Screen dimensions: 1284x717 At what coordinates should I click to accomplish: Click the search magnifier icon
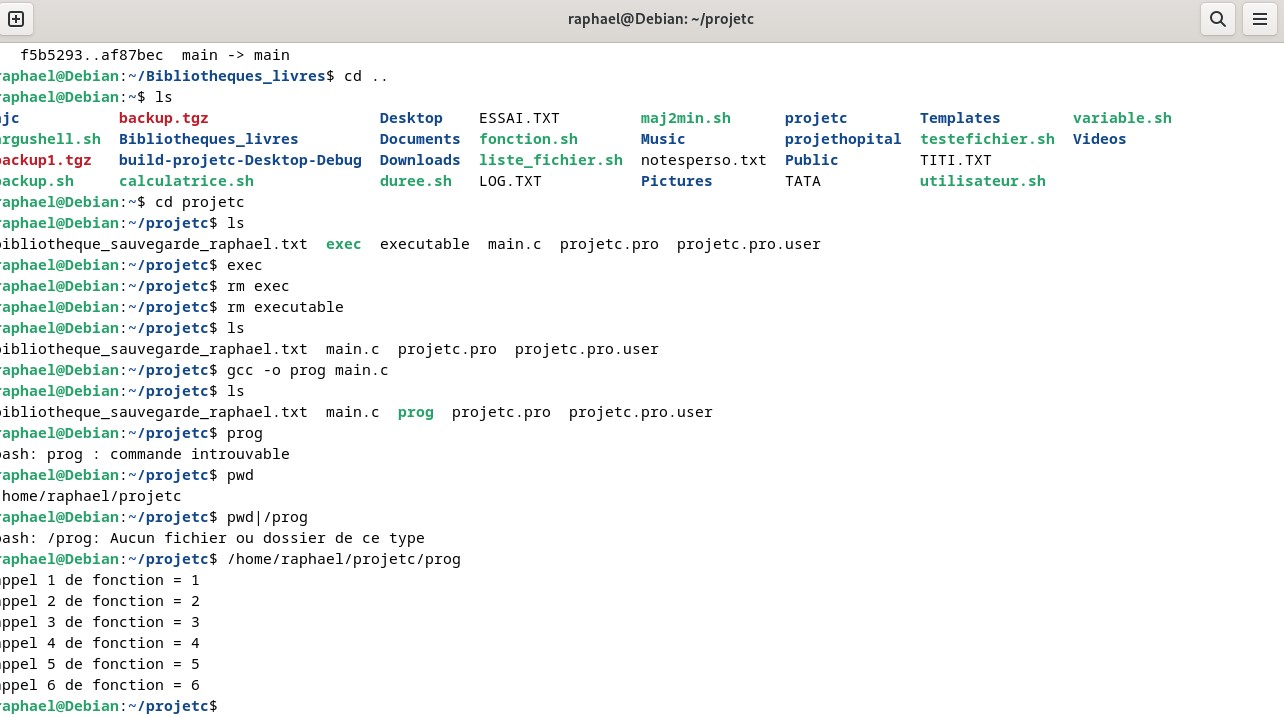(1217, 19)
